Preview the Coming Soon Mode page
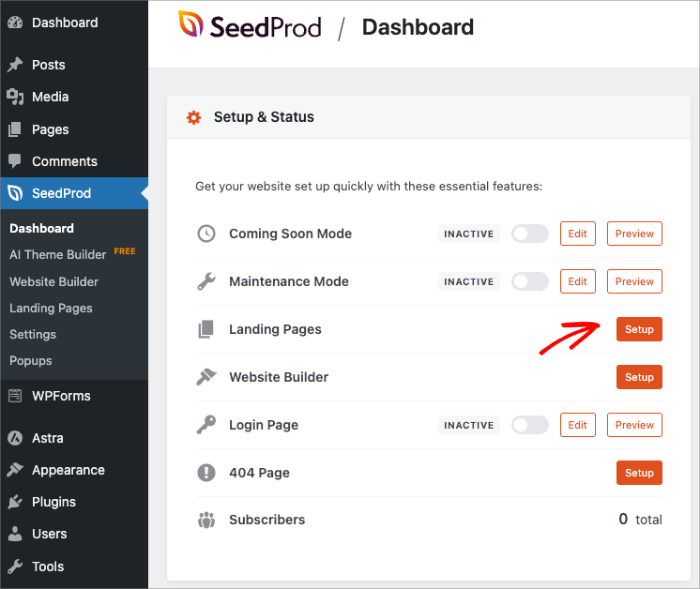700x589 pixels. [634, 234]
